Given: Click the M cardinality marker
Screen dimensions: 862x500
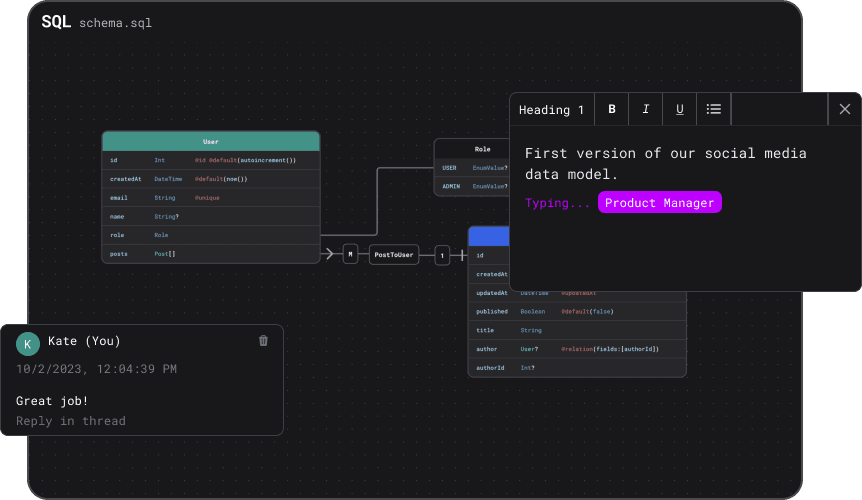Looking at the screenshot, I should pos(350,255).
